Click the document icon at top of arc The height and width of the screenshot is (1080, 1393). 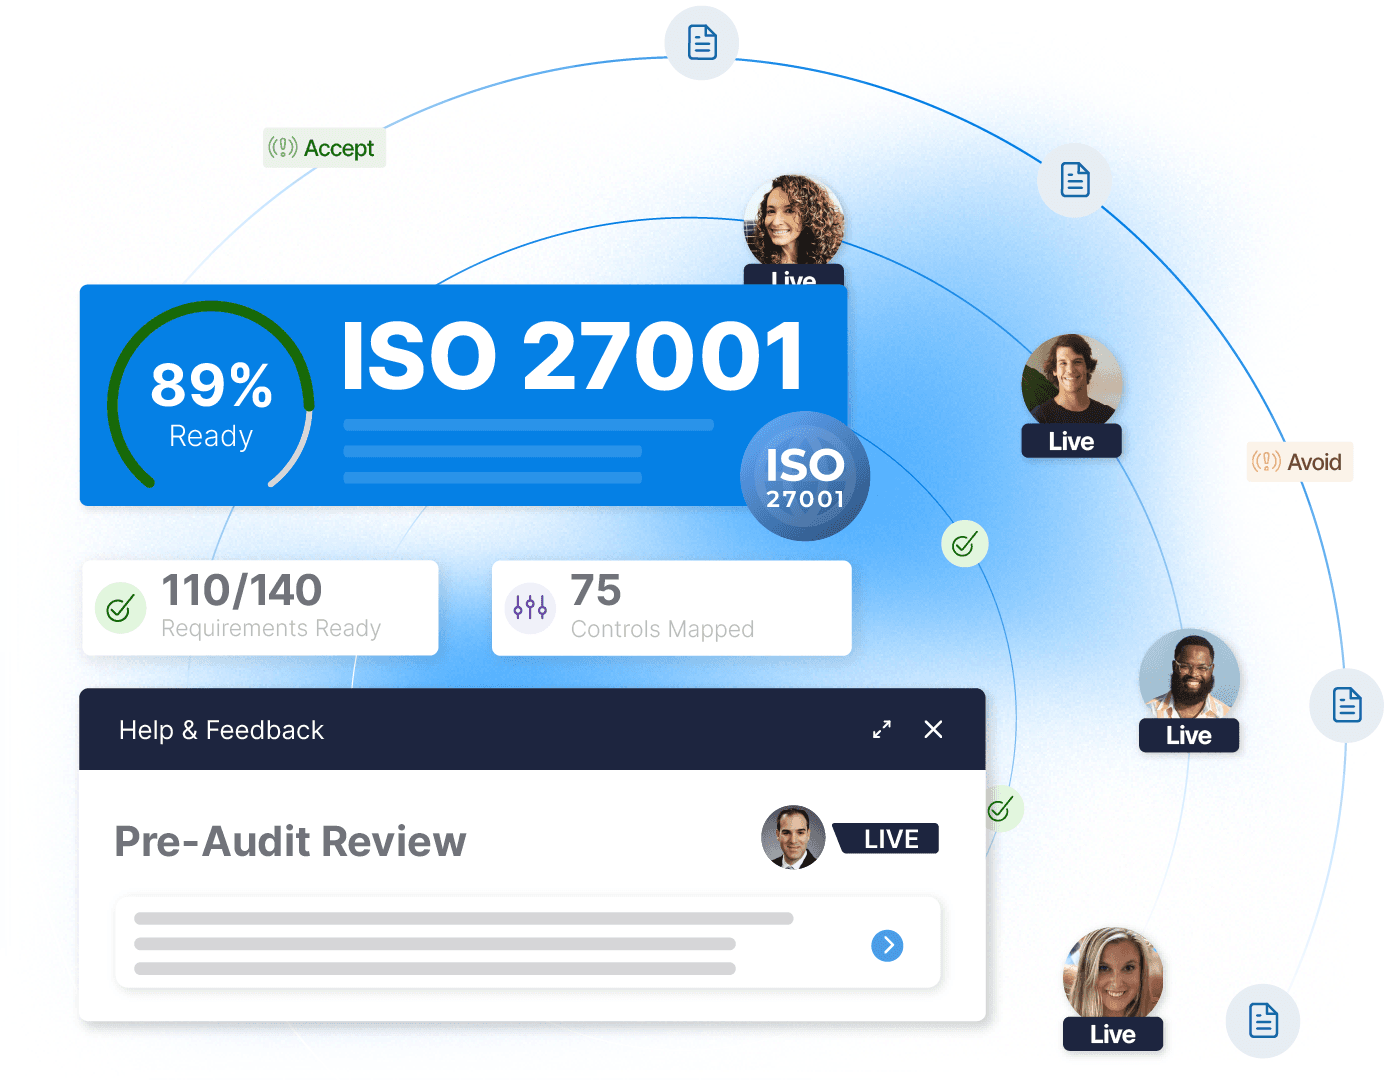(x=702, y=43)
